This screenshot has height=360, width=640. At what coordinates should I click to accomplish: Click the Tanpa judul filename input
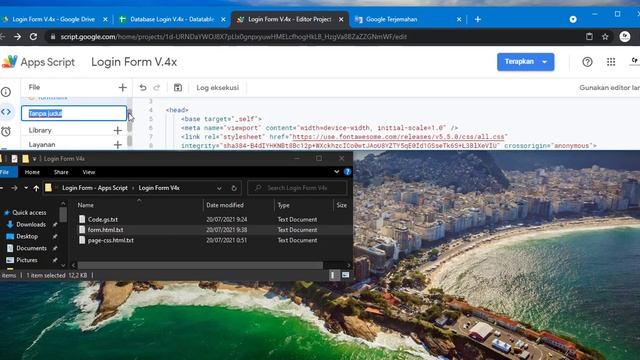[x=74, y=113]
